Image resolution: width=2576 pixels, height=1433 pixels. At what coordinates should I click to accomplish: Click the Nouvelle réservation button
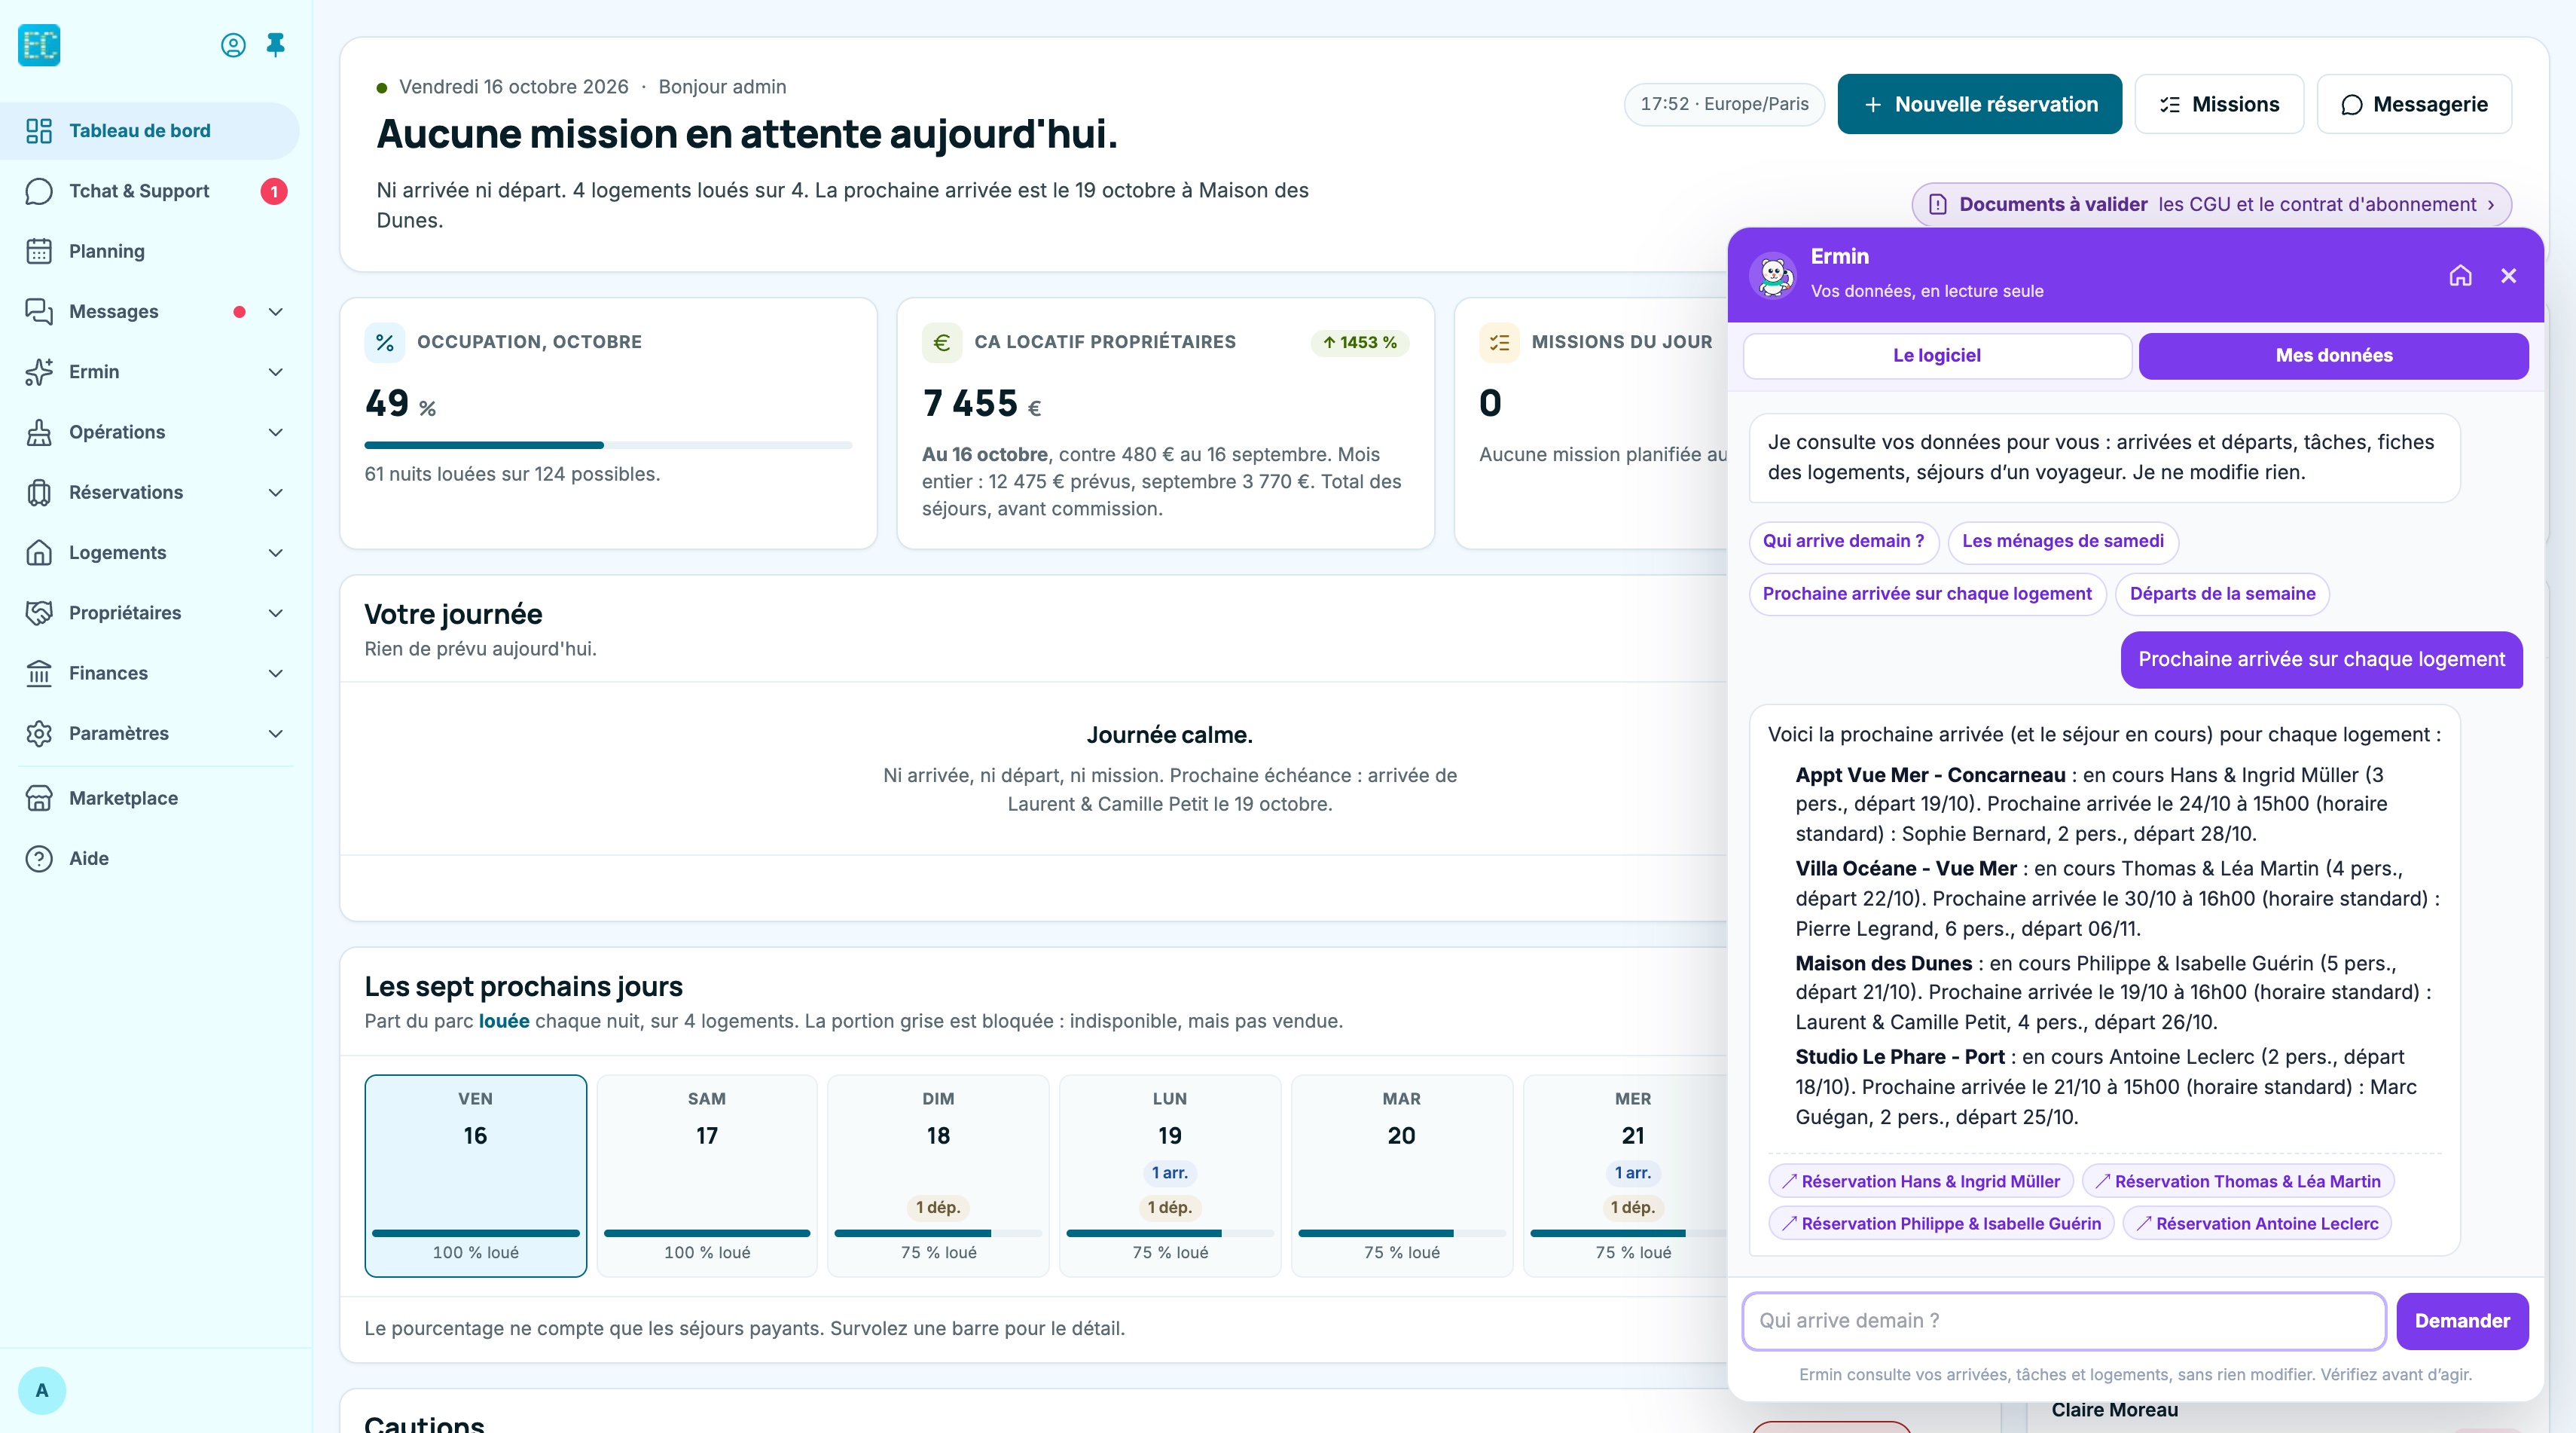tap(1979, 104)
